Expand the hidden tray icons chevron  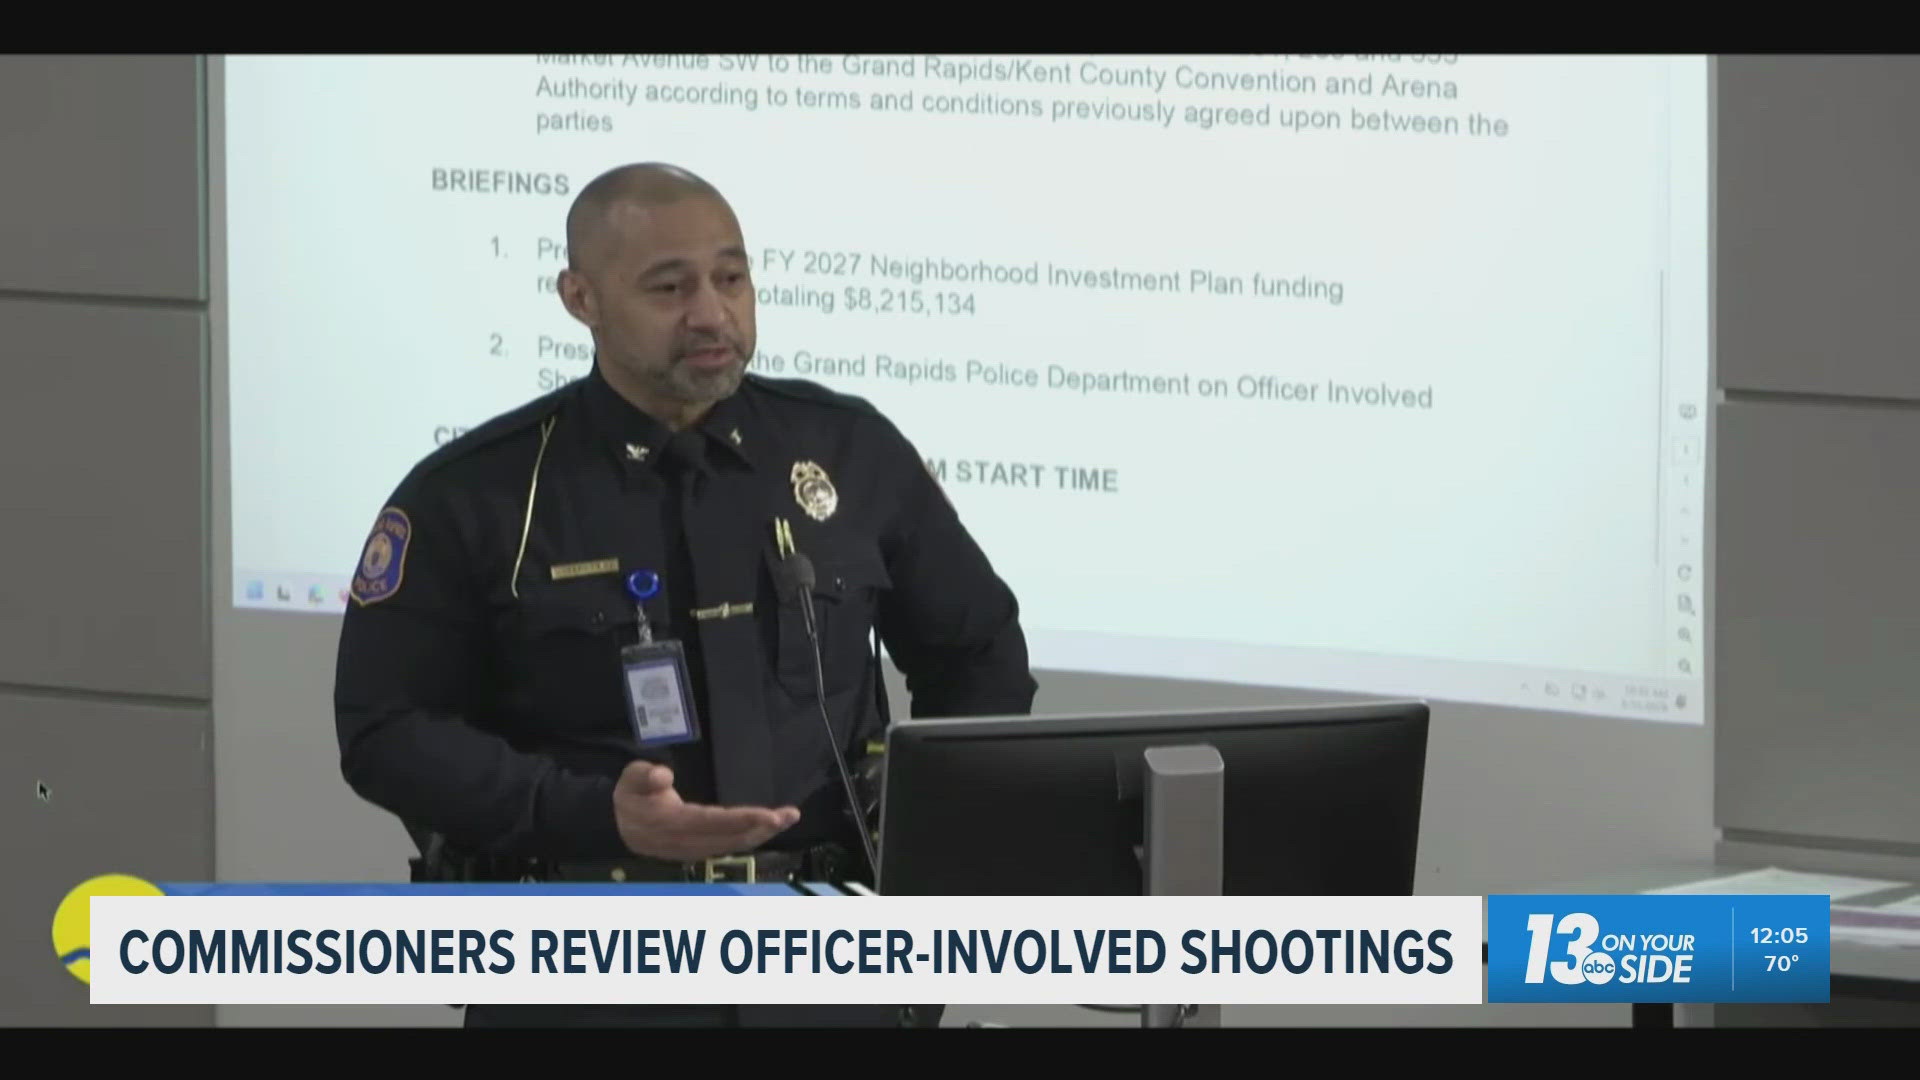point(1525,687)
